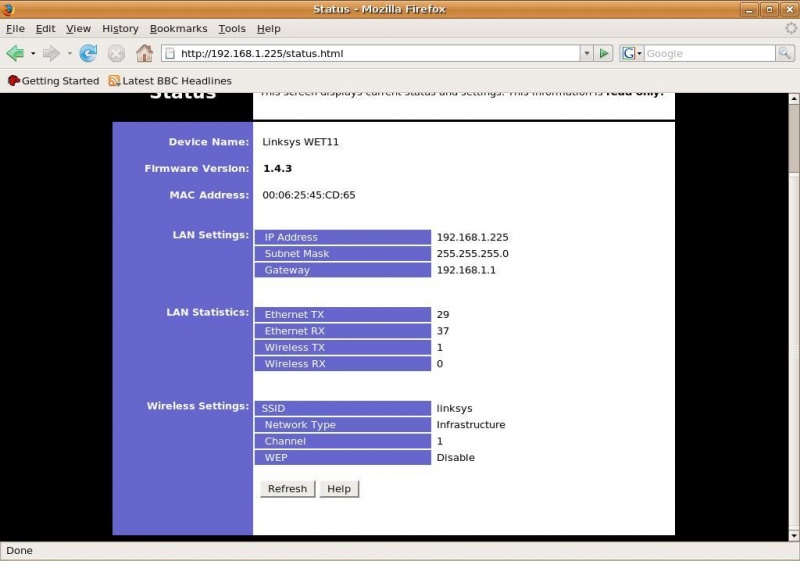Click the Firefox logo in the title bar
The image size is (800, 561).
pyautogui.click(x=8, y=9)
